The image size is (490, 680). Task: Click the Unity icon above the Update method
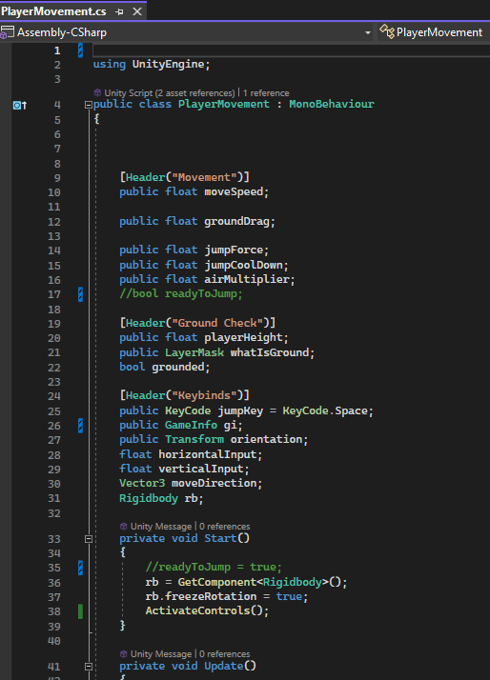pos(124,654)
